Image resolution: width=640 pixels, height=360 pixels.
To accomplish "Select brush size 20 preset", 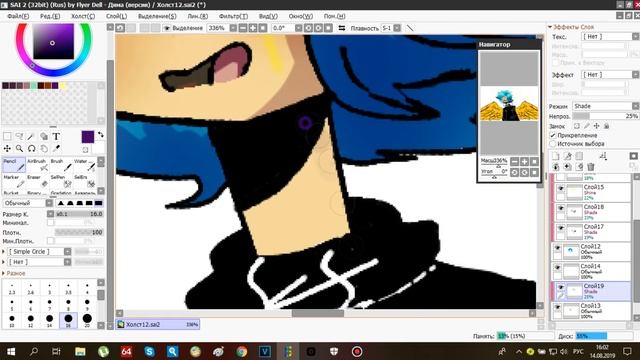I will click(87, 320).
